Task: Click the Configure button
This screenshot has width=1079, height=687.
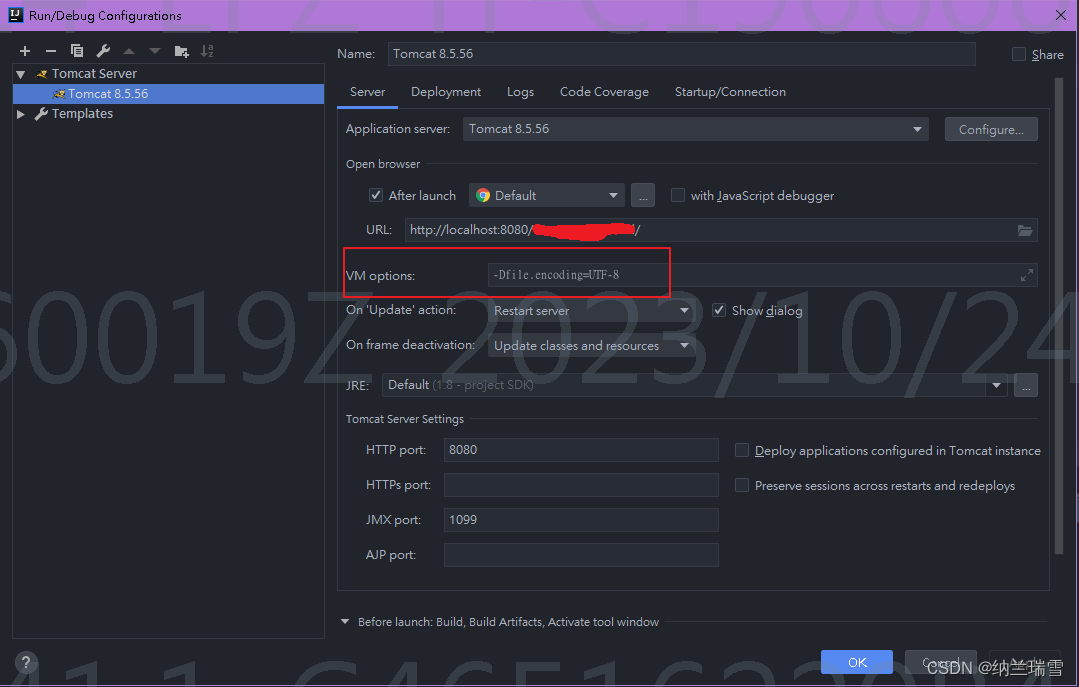Action: [x=990, y=128]
